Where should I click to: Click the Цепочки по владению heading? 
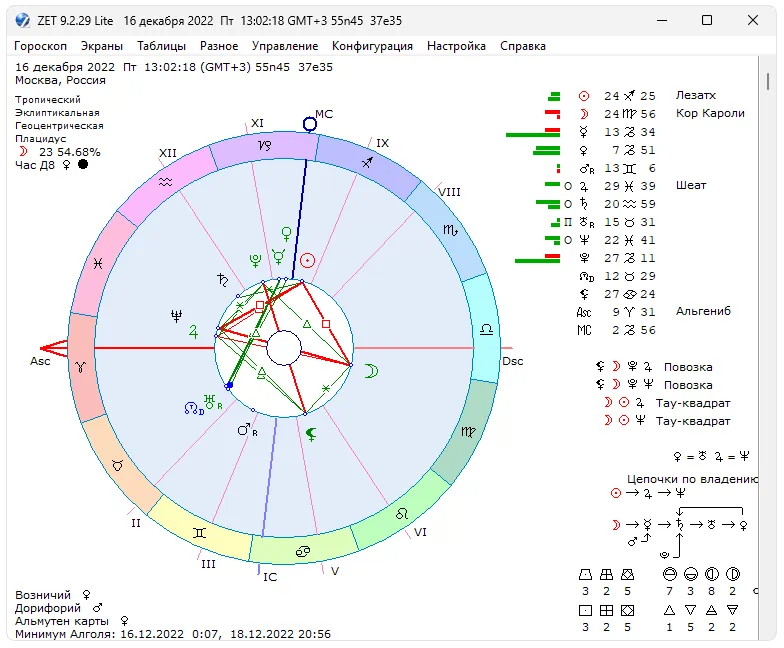[692, 479]
